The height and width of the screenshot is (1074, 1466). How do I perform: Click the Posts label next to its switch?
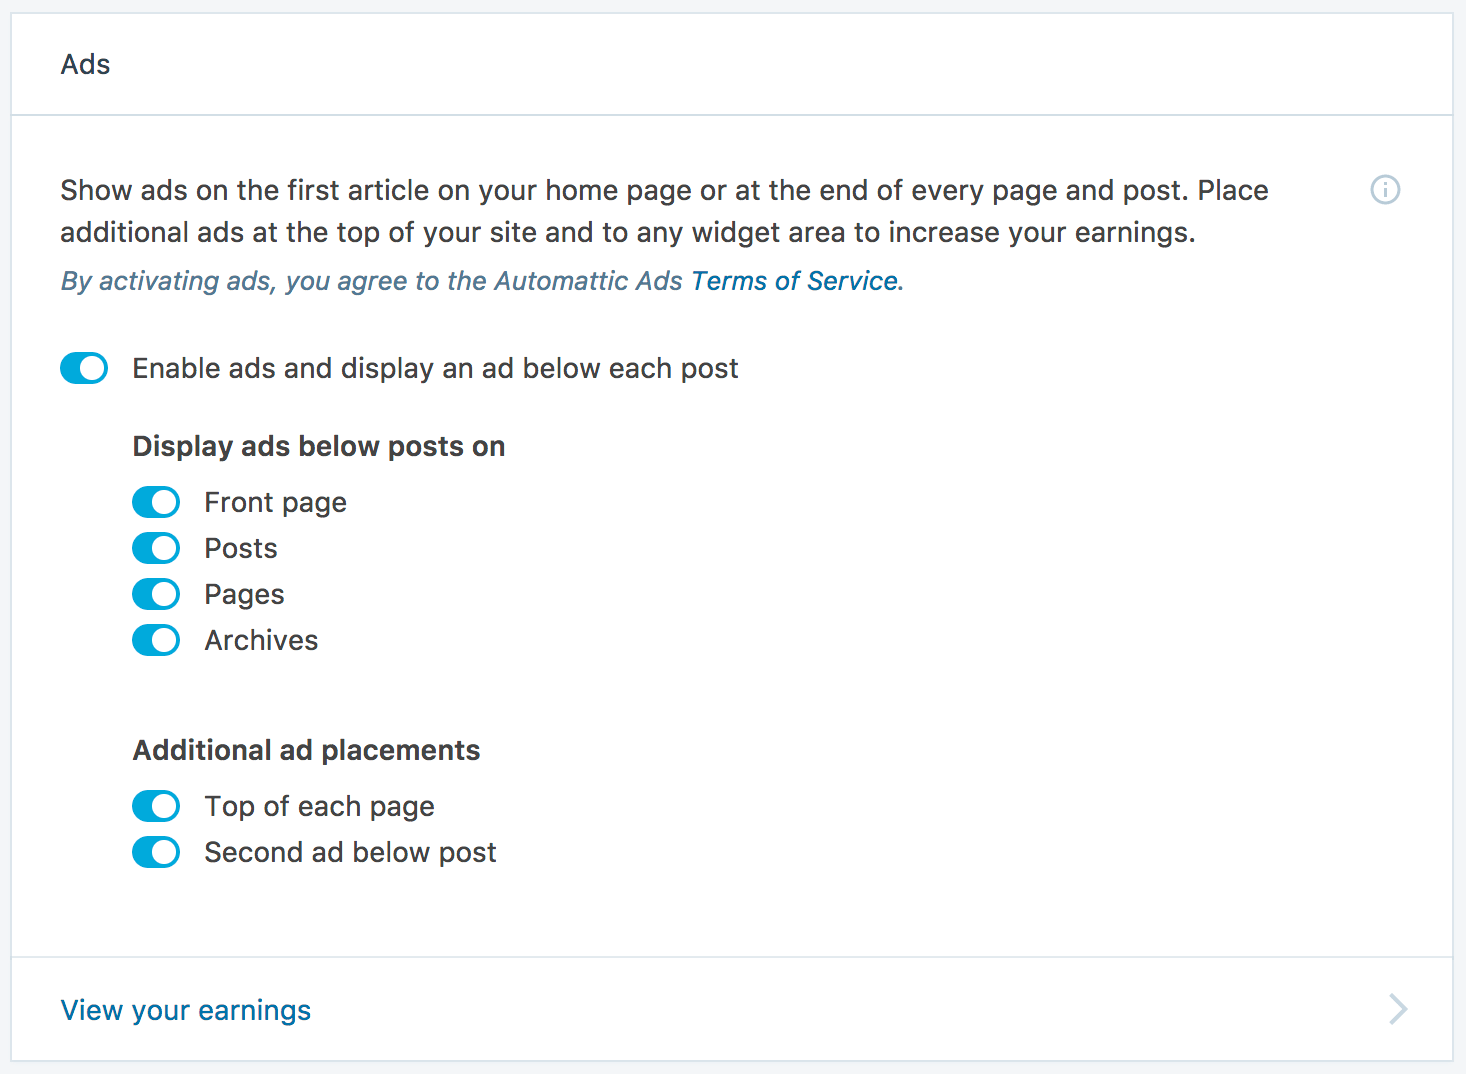pyautogui.click(x=240, y=548)
